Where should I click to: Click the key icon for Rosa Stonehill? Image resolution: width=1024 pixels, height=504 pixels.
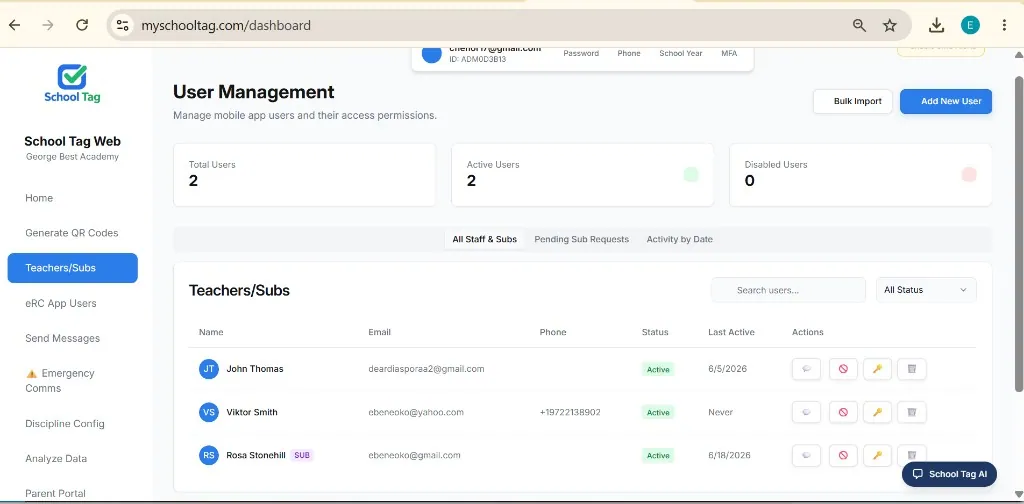coord(877,455)
